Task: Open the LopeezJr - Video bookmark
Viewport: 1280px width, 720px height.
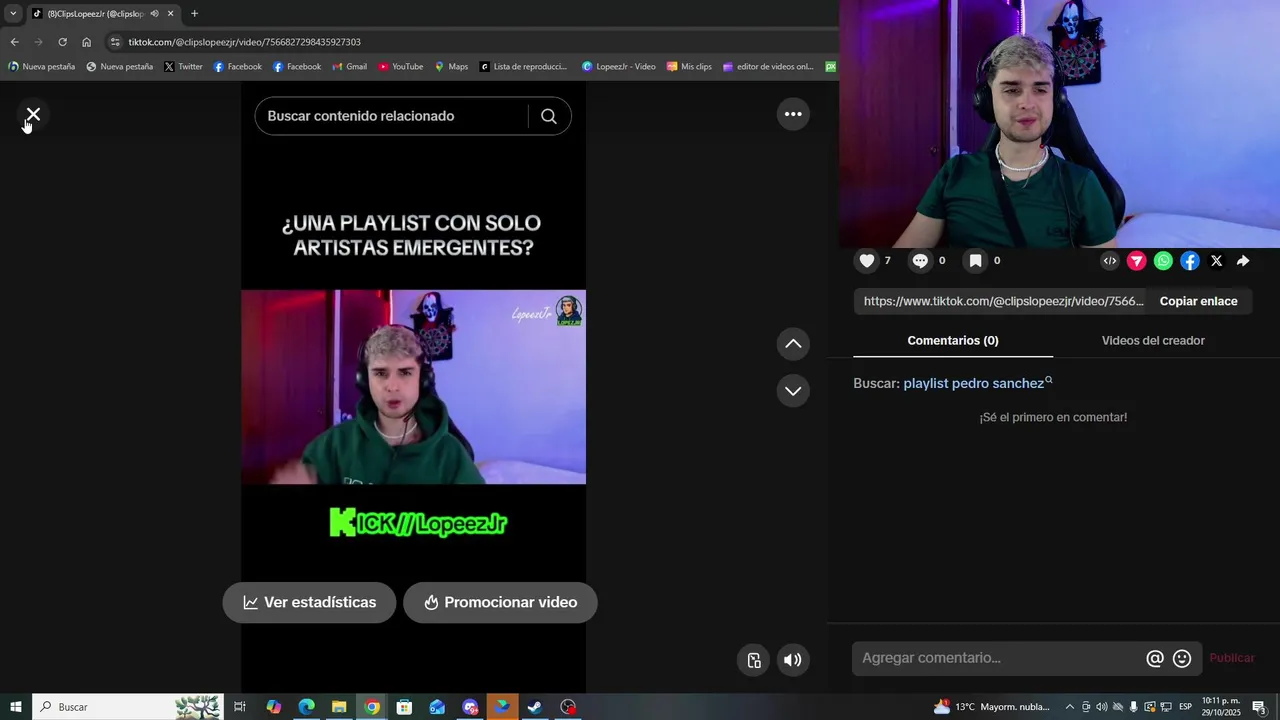Action: 619,67
